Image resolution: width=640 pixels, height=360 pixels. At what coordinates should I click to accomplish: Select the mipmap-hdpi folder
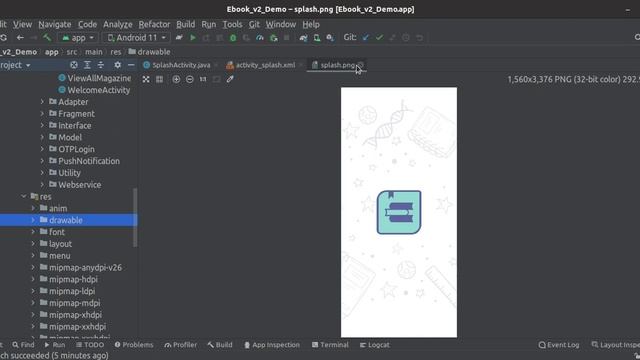[x=69, y=279]
